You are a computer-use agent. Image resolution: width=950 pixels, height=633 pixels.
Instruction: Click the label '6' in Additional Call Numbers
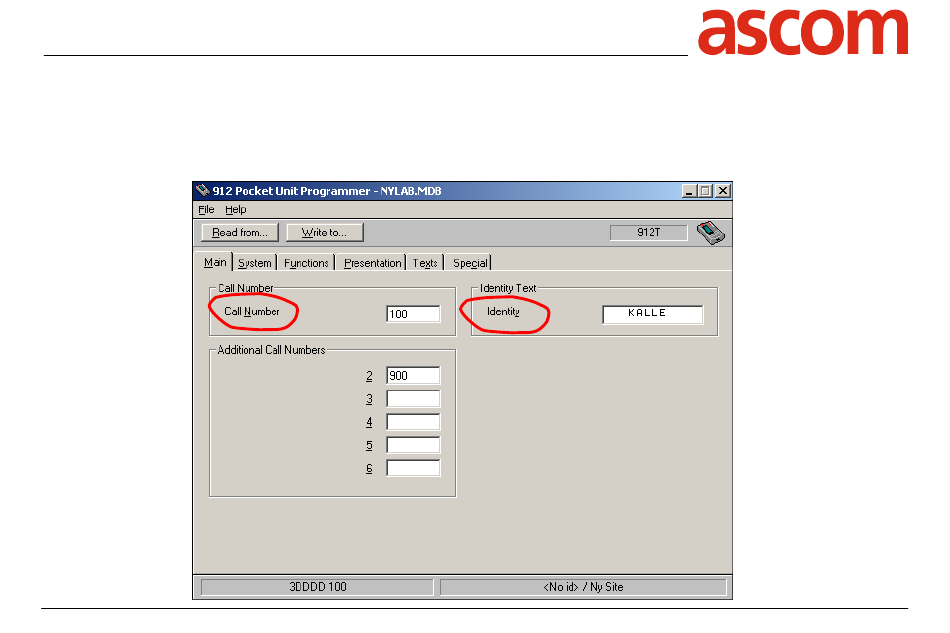[x=369, y=468]
